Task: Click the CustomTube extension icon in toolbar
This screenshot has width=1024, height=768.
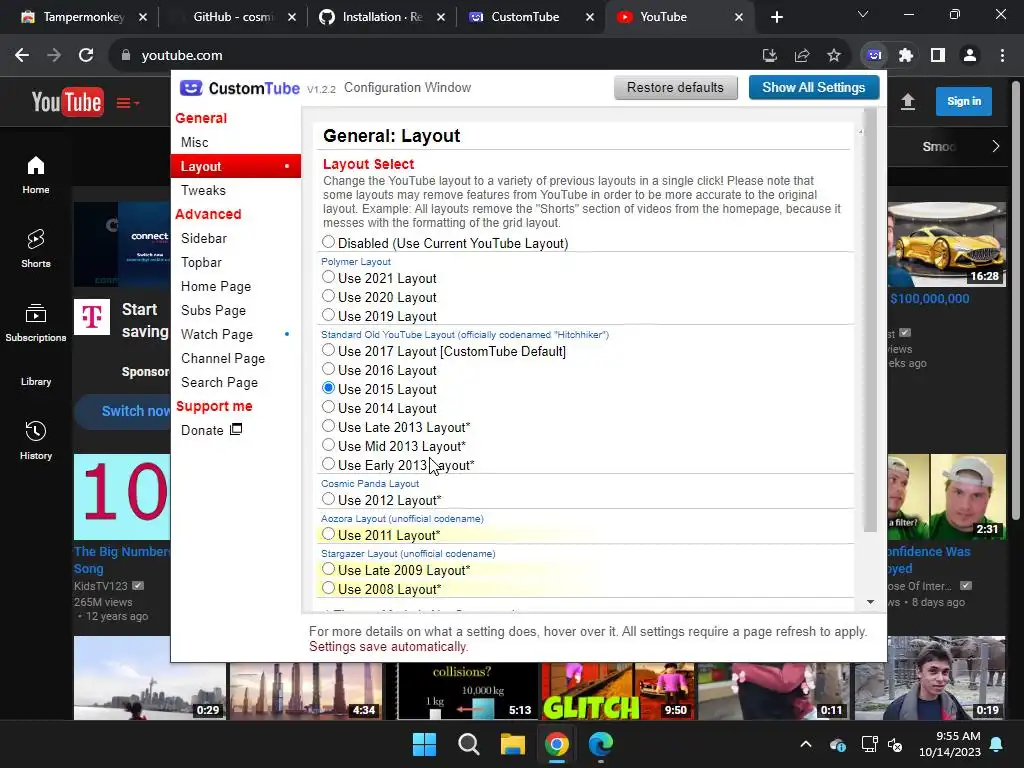Action: pos(874,56)
